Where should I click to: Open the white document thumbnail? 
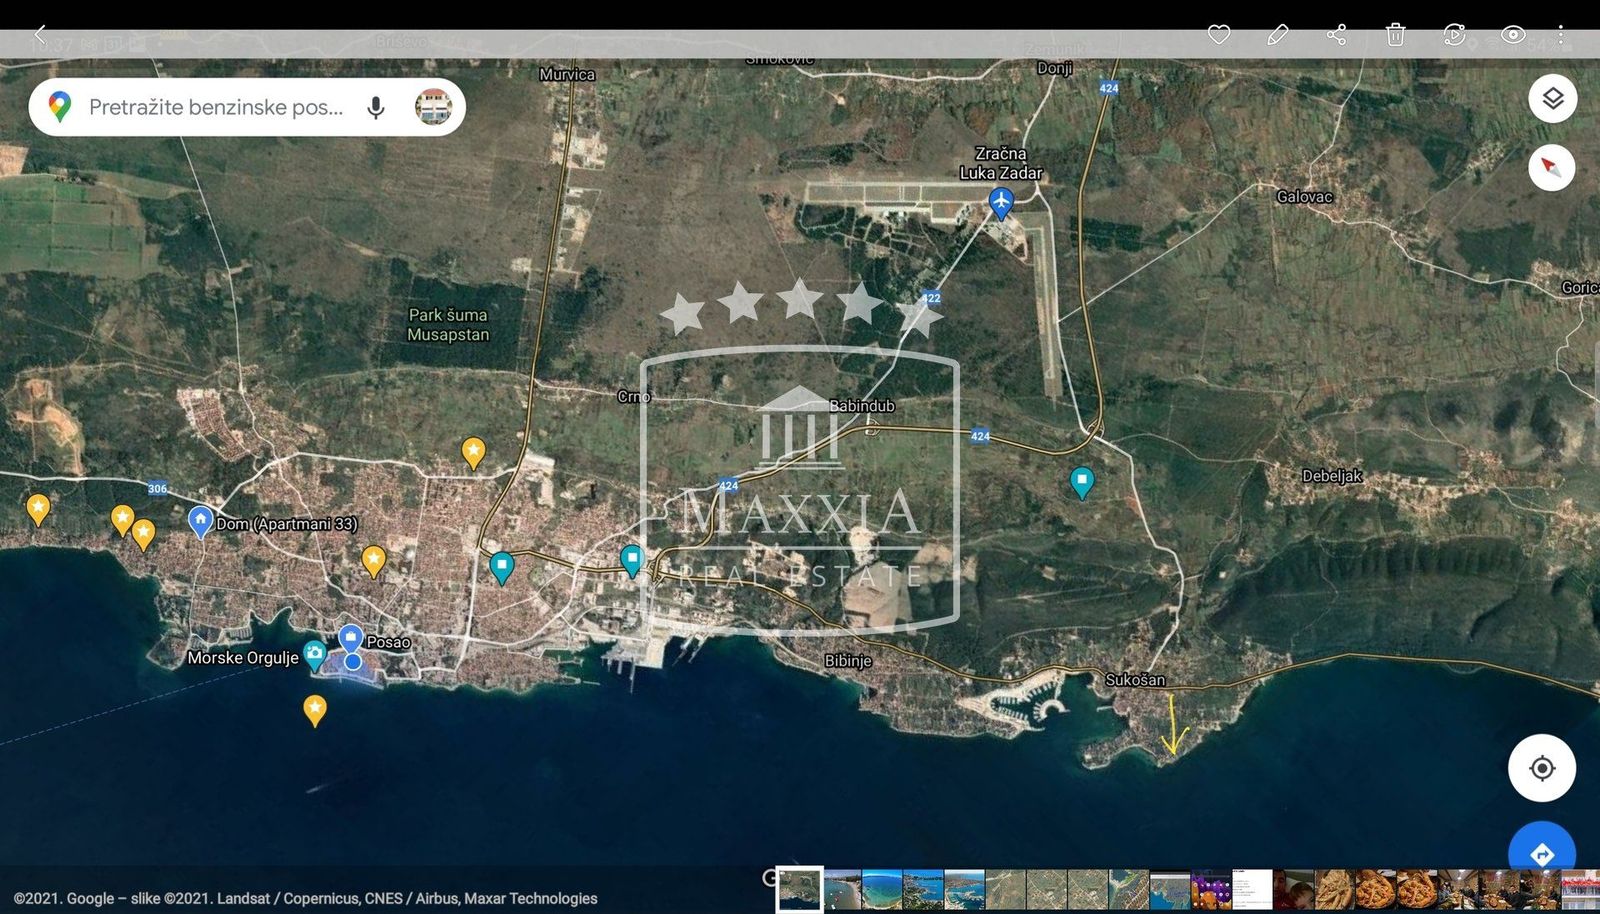coord(1252,890)
